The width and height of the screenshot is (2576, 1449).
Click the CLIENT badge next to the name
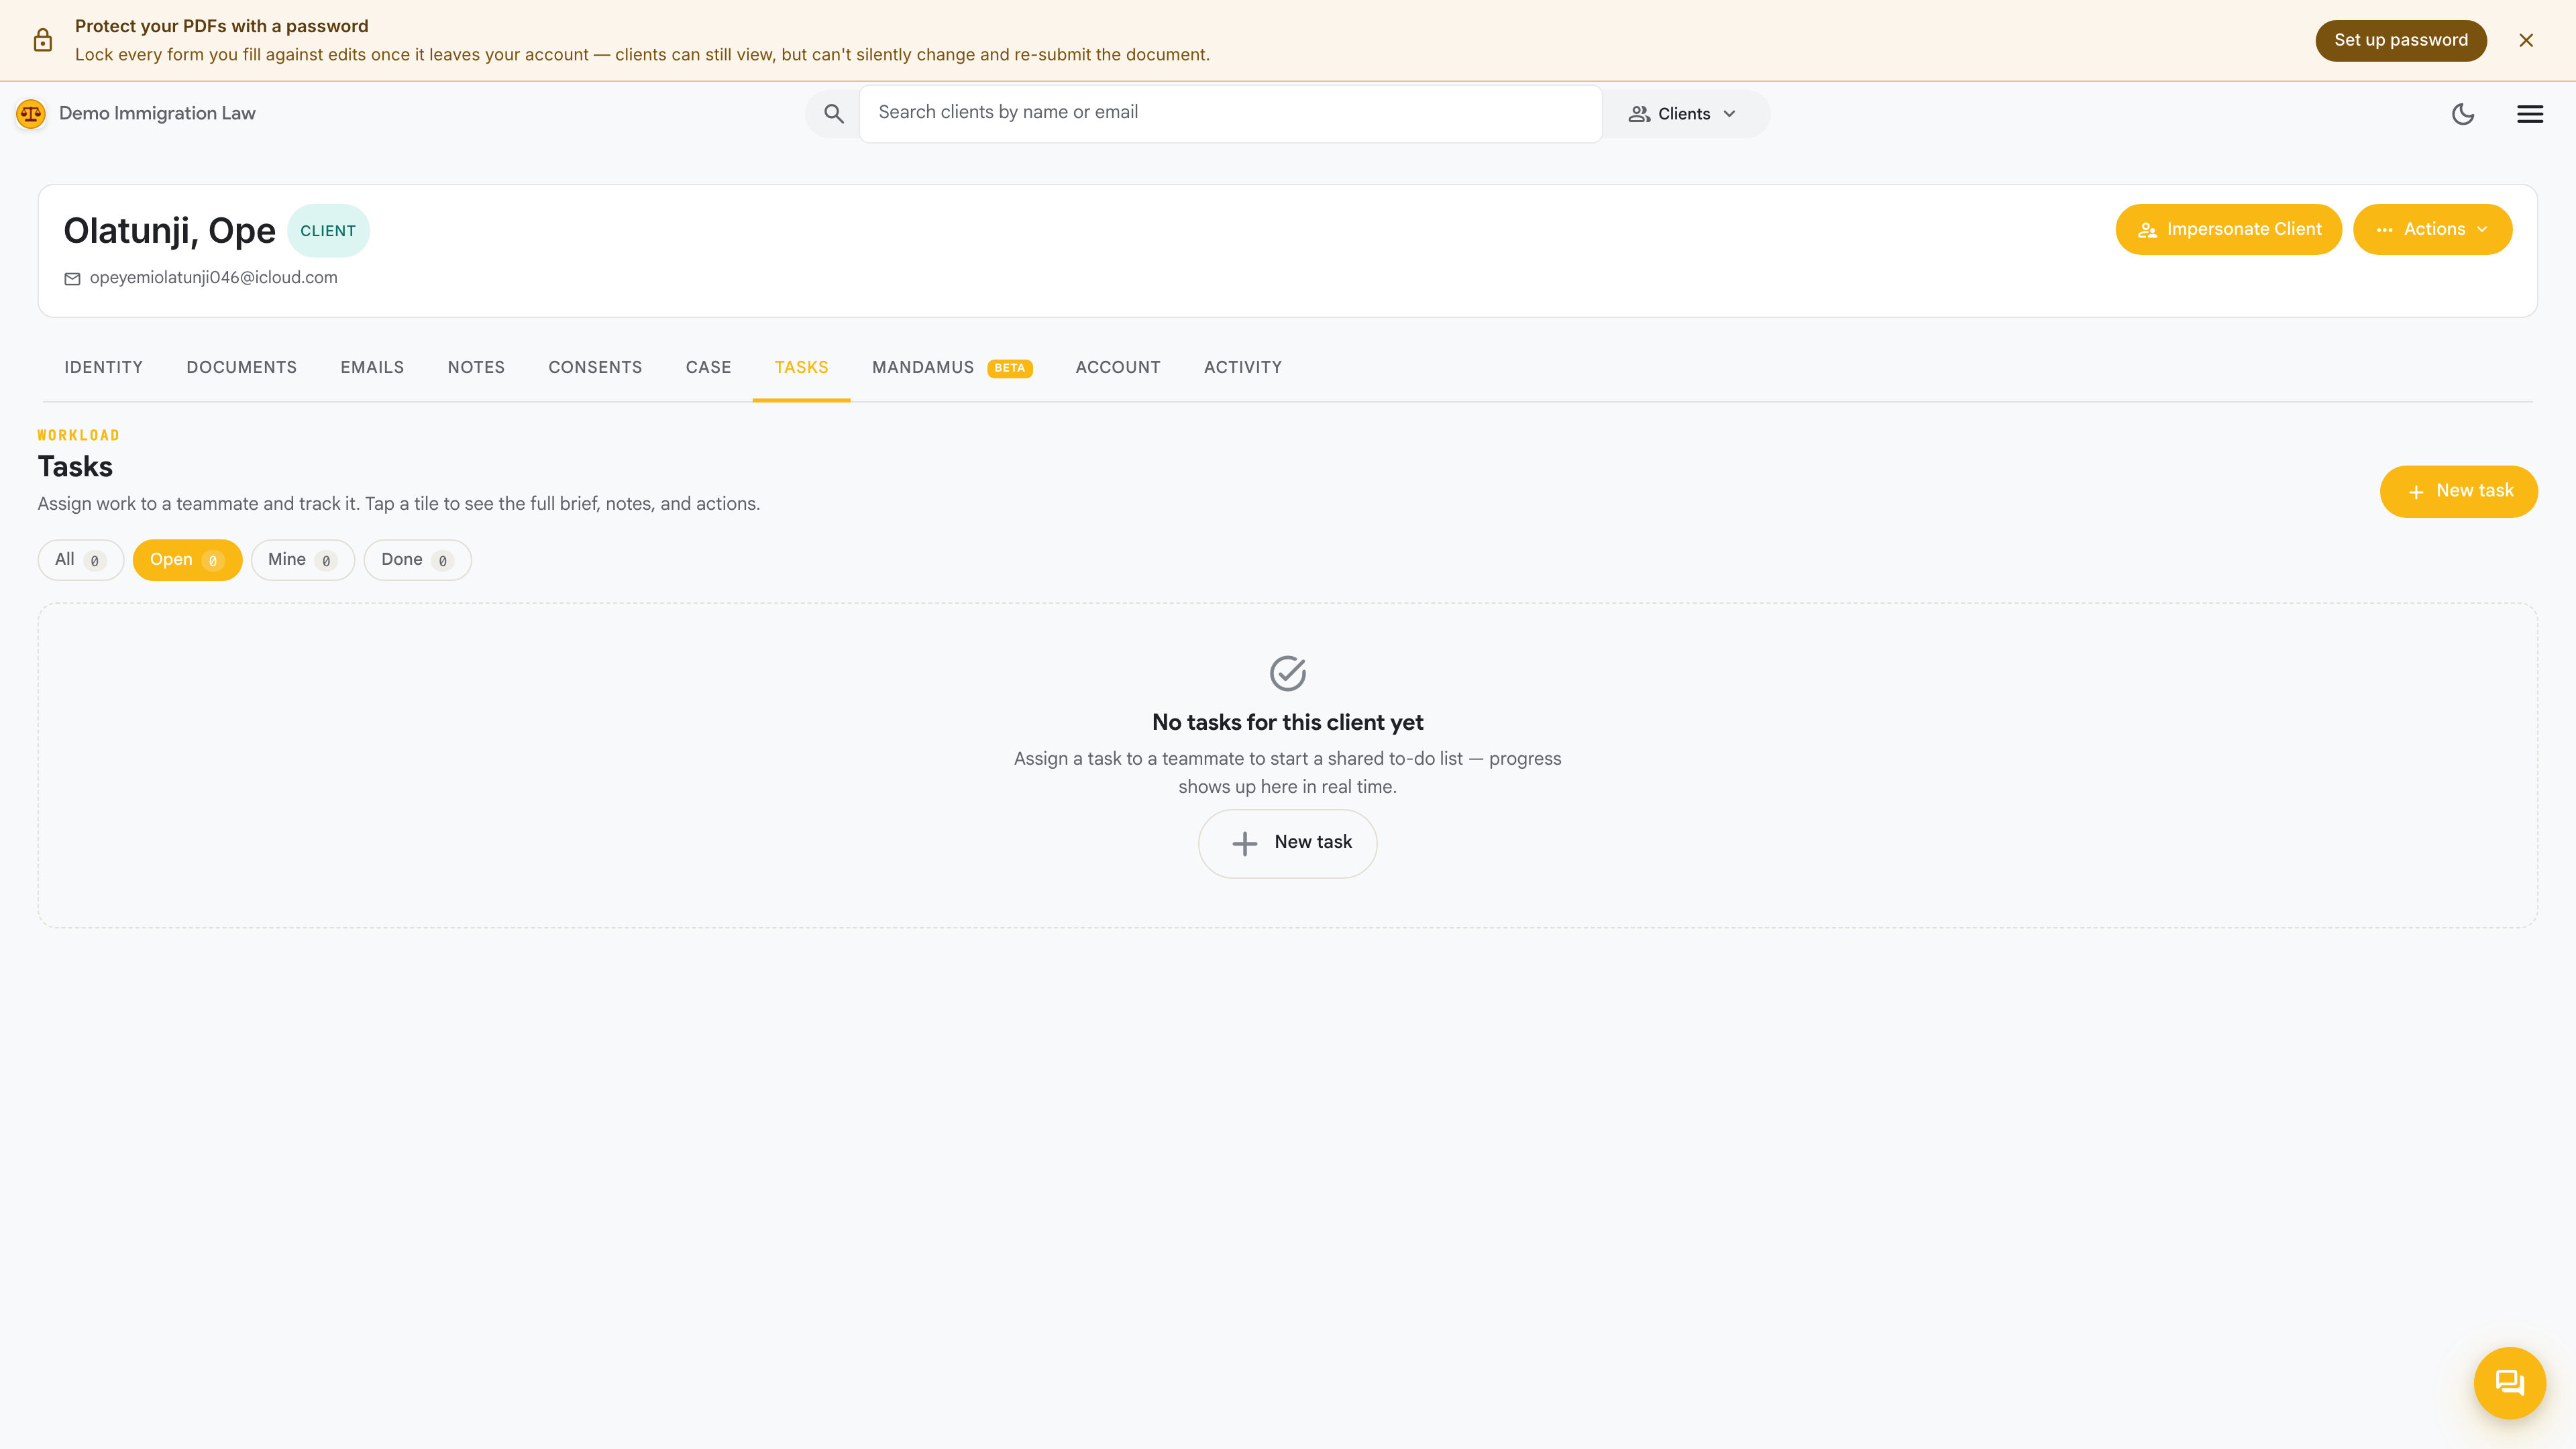click(x=328, y=231)
